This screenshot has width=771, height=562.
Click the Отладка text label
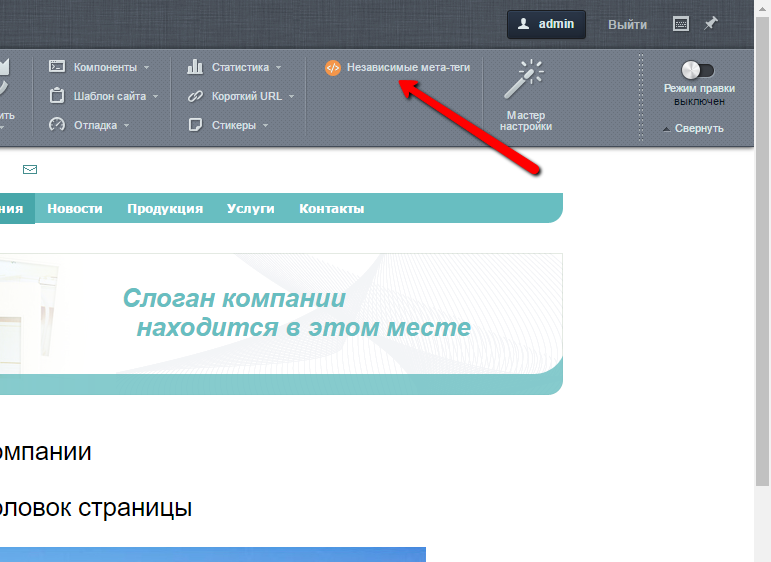(95, 125)
